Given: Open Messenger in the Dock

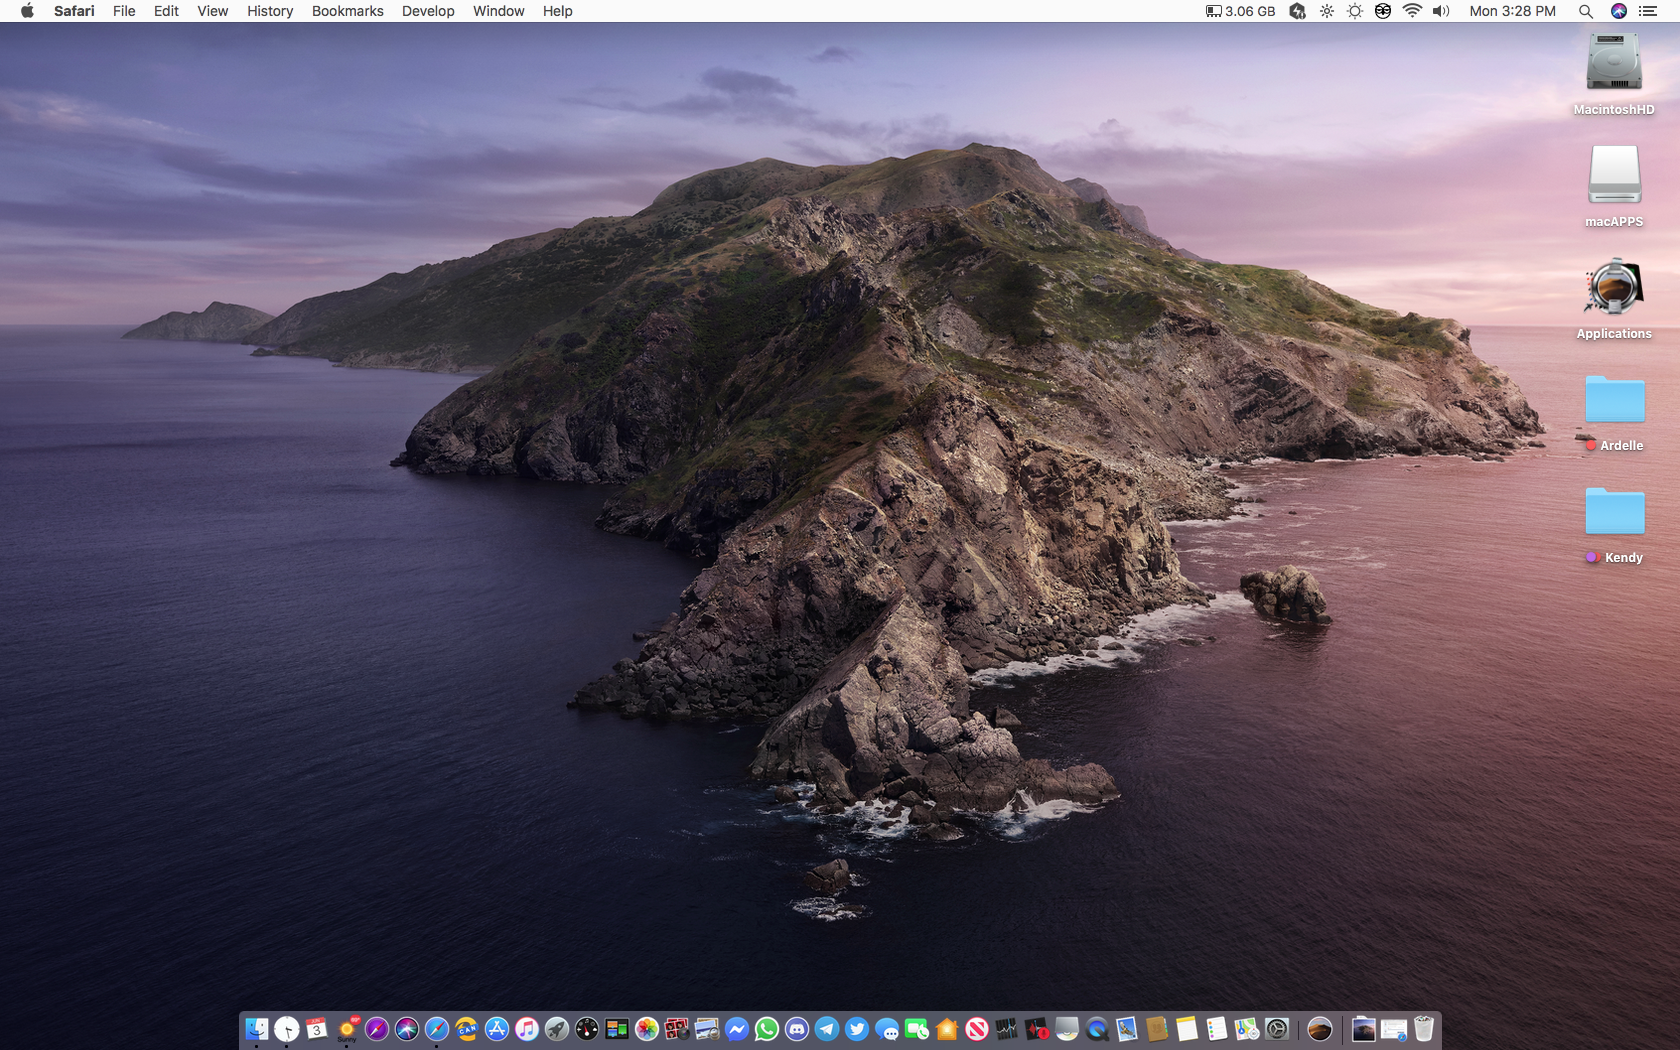Looking at the screenshot, I should [x=737, y=1029].
